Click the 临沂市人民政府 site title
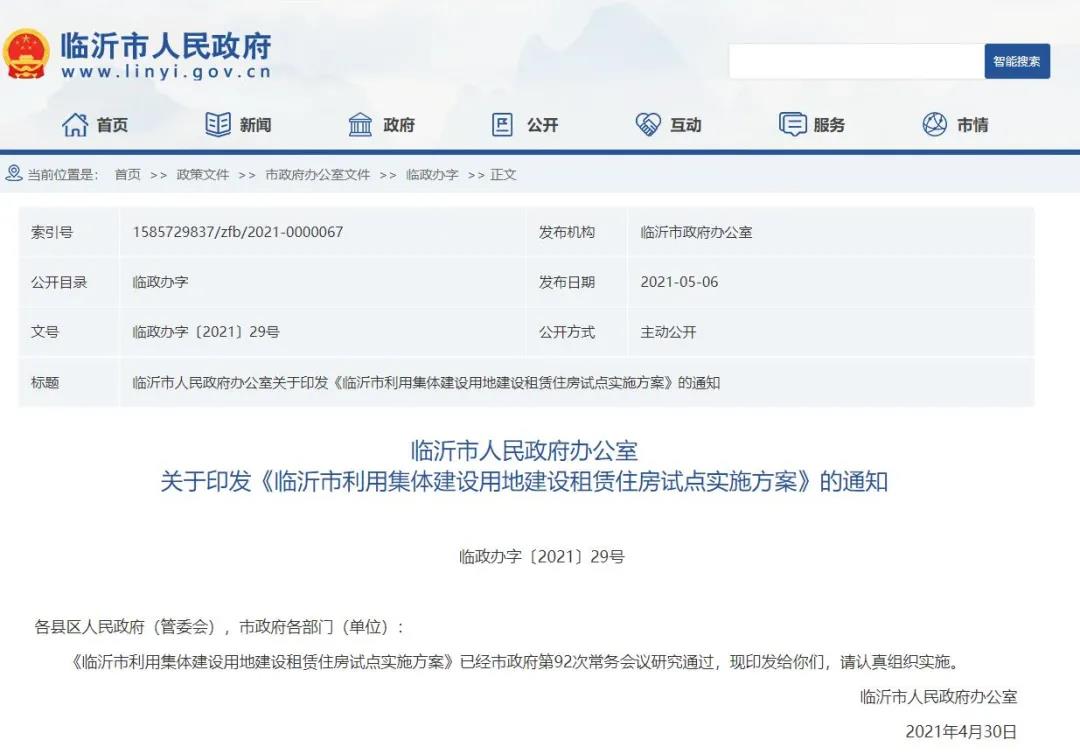Image resolution: width=1080 pixels, height=754 pixels. pyautogui.click(x=166, y=46)
